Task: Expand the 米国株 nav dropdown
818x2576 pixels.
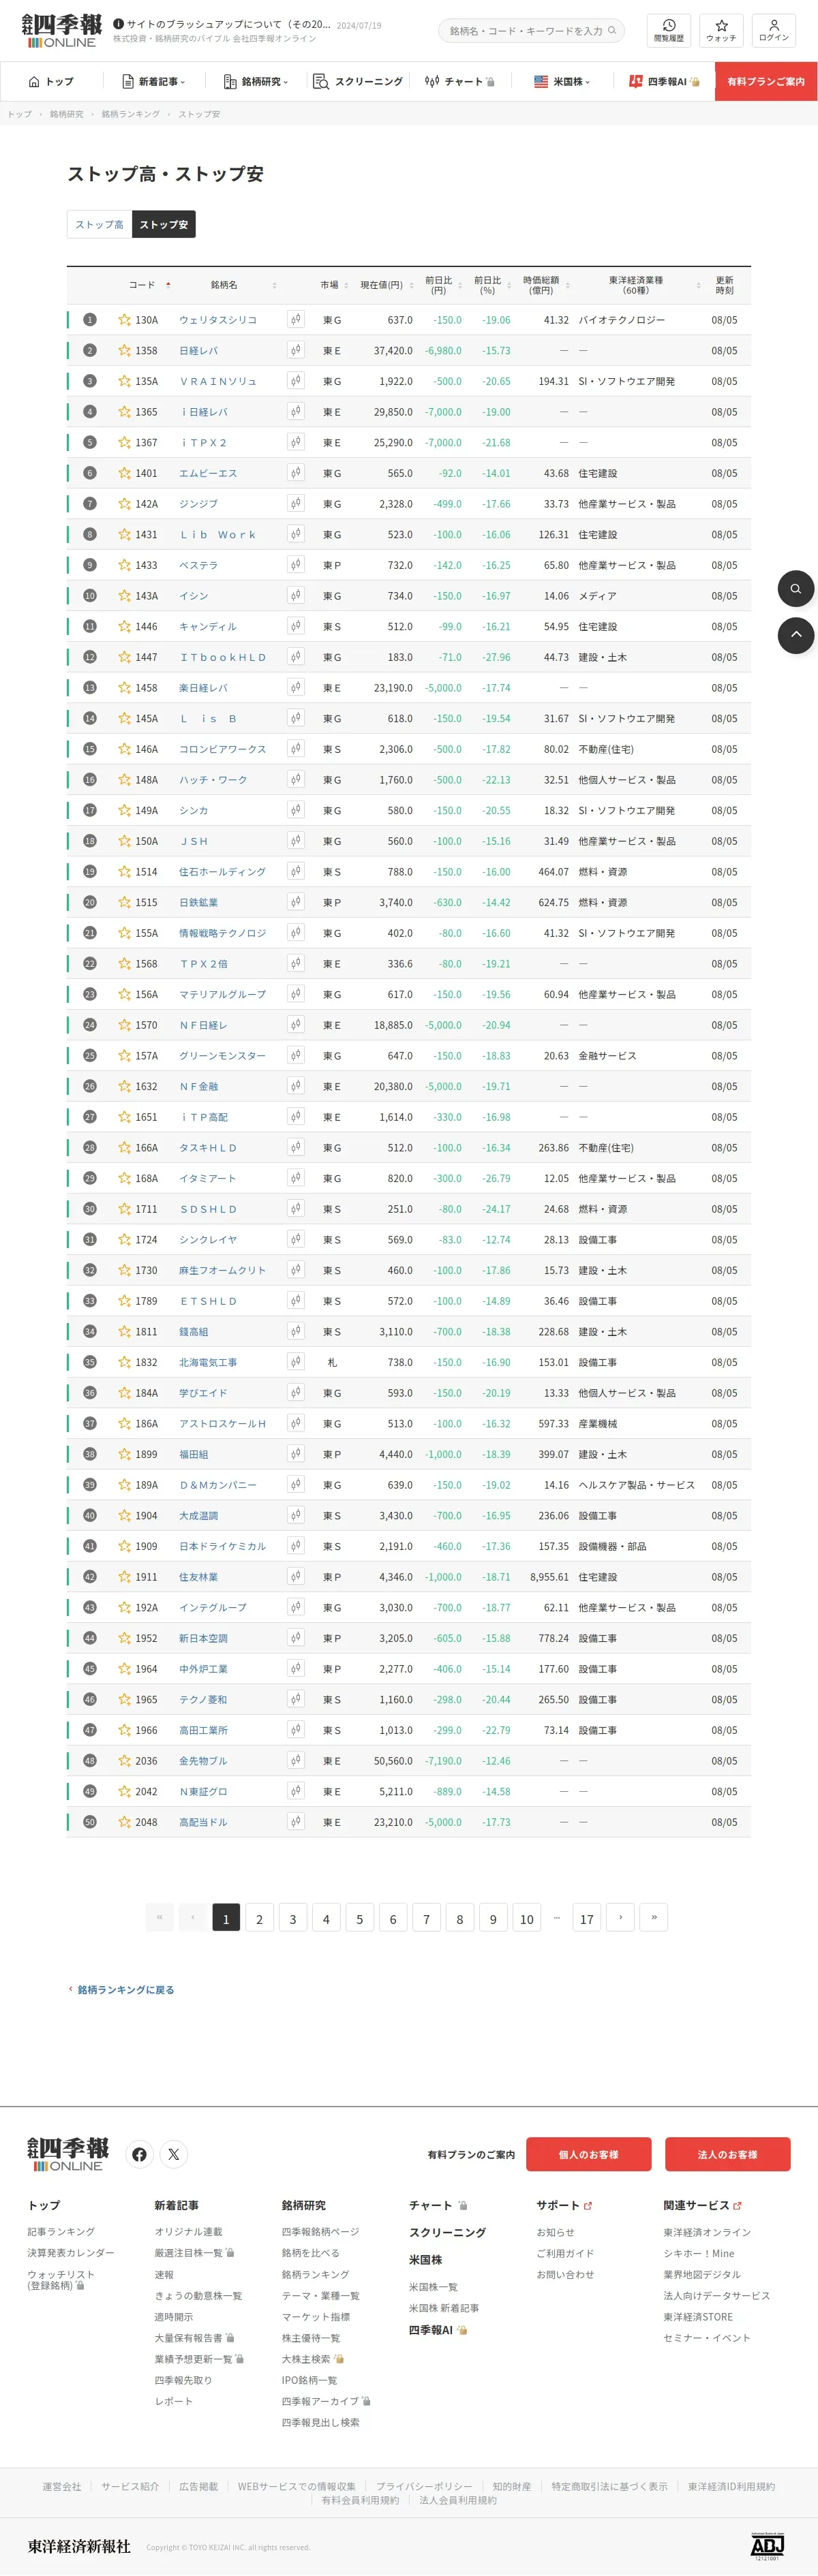Action: click(562, 81)
